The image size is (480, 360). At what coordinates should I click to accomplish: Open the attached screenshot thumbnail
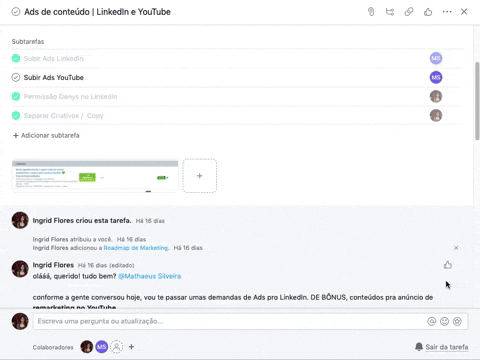(x=95, y=176)
